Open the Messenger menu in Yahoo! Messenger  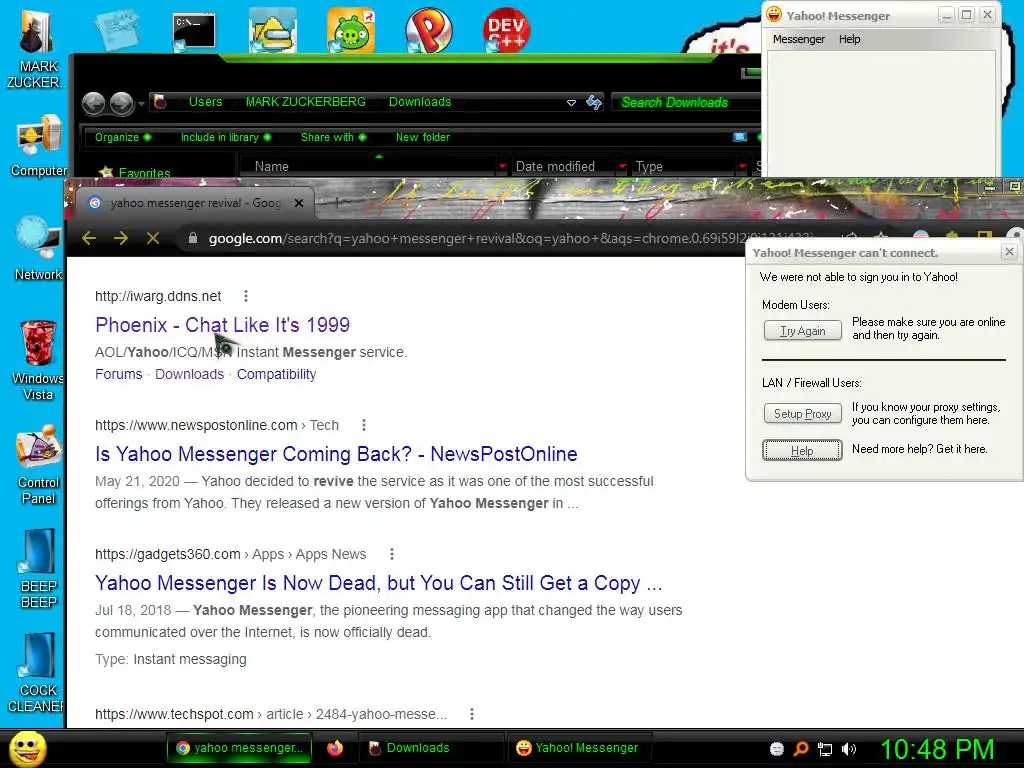798,39
